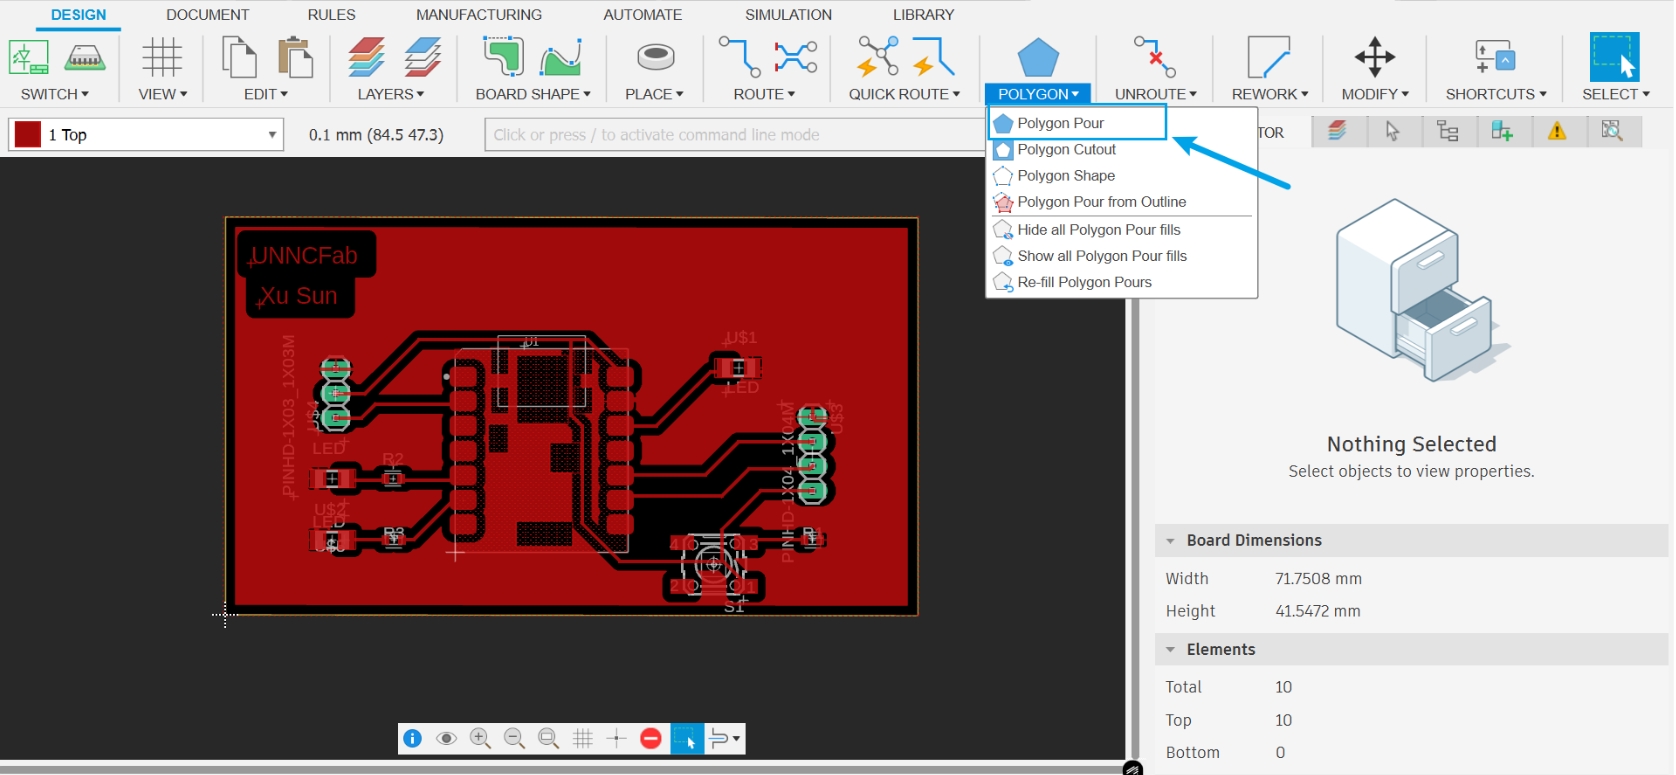Click the Paste clipboard icon in the Edit group
The height and width of the screenshot is (775, 1676).
pyautogui.click(x=295, y=57)
